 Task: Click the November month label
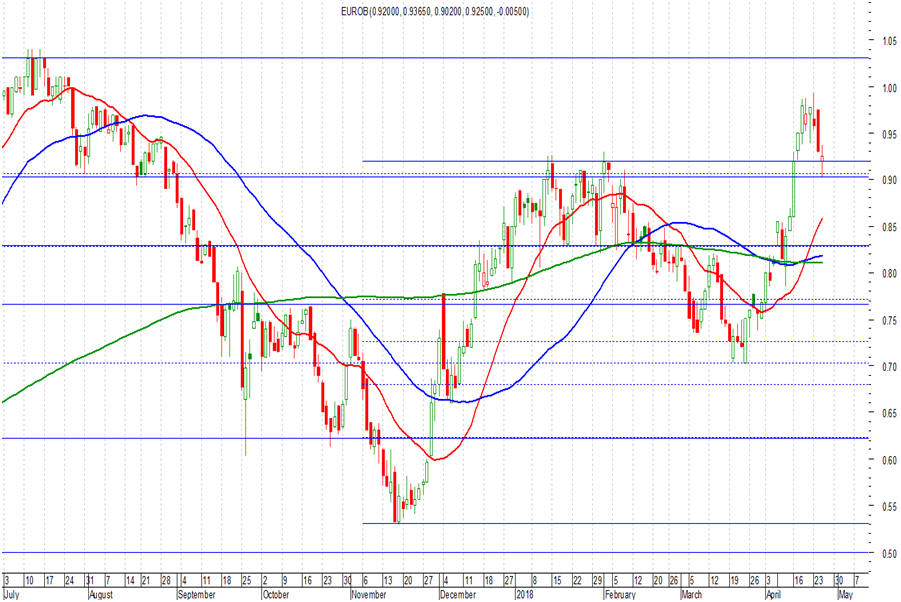(x=369, y=595)
